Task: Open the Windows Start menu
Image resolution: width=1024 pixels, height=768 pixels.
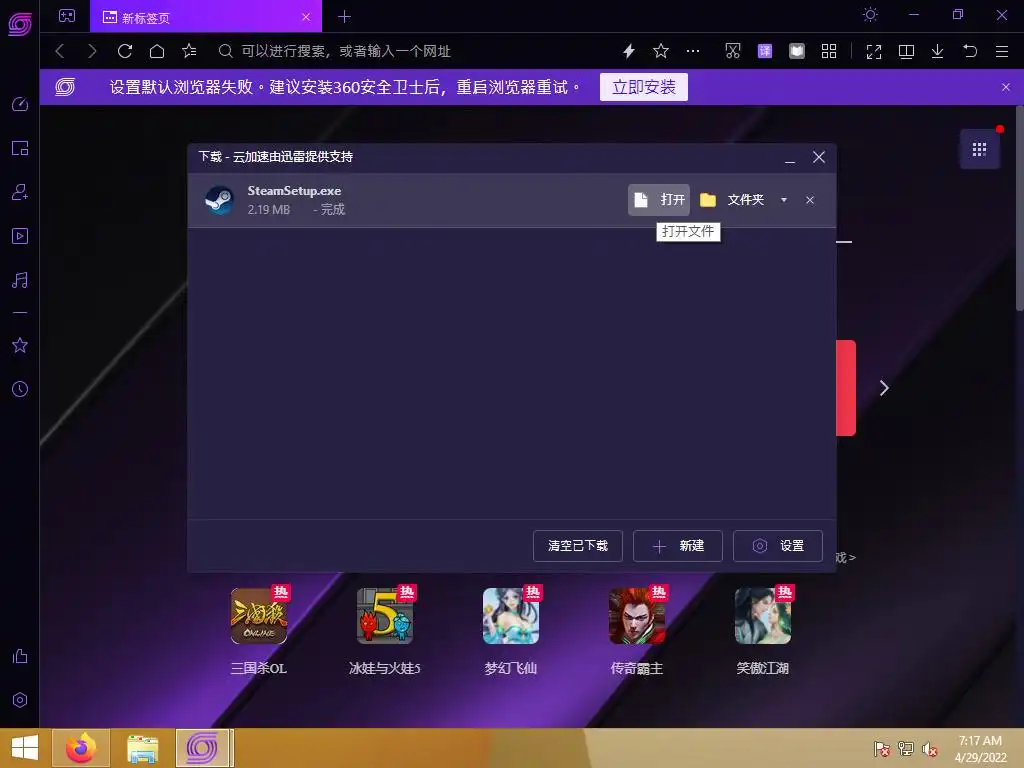Action: click(25, 748)
